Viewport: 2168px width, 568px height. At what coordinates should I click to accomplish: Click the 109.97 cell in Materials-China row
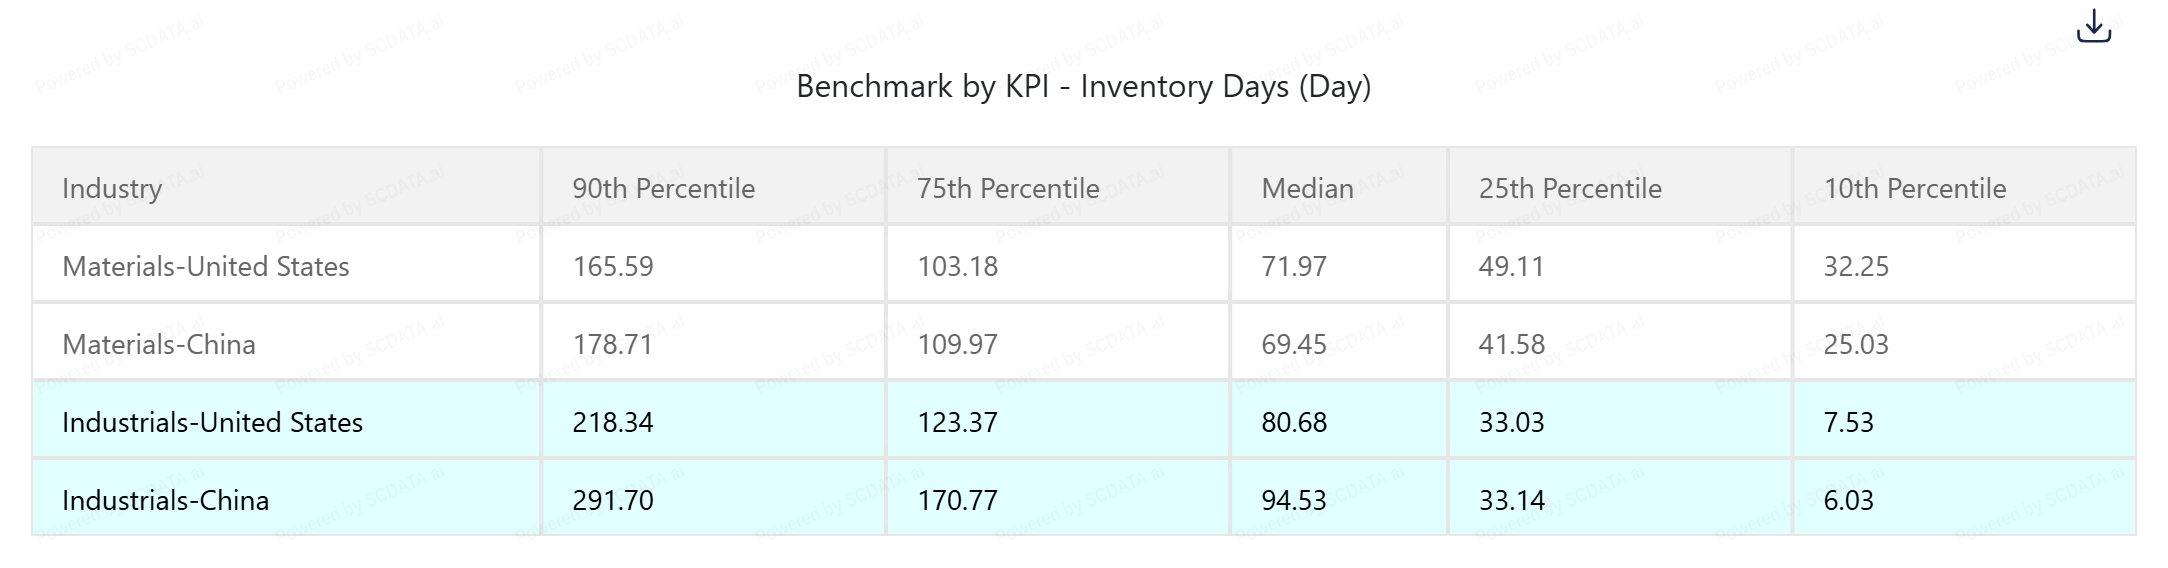click(x=957, y=344)
